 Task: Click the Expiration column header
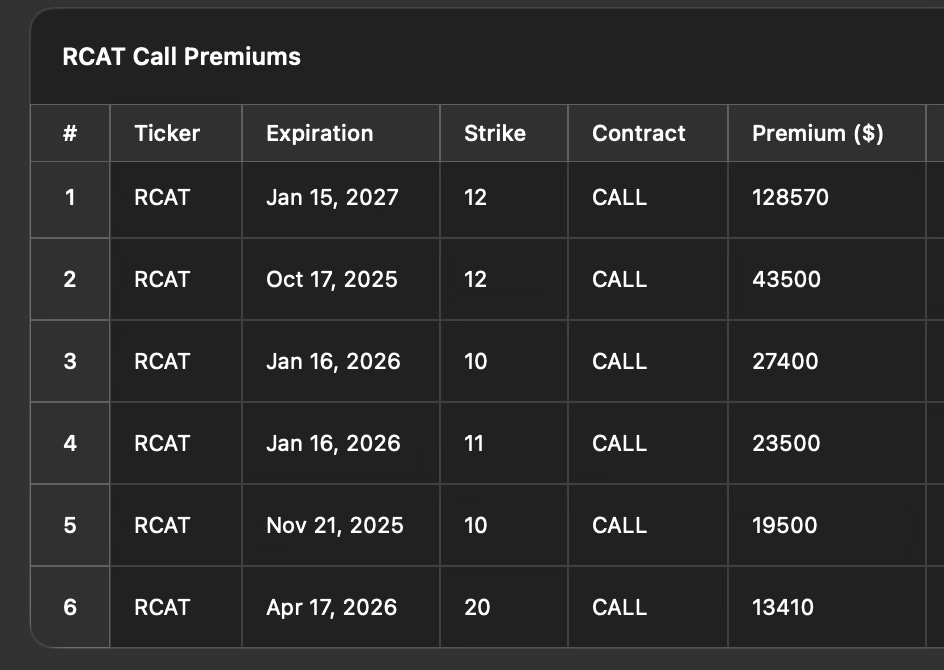point(319,133)
